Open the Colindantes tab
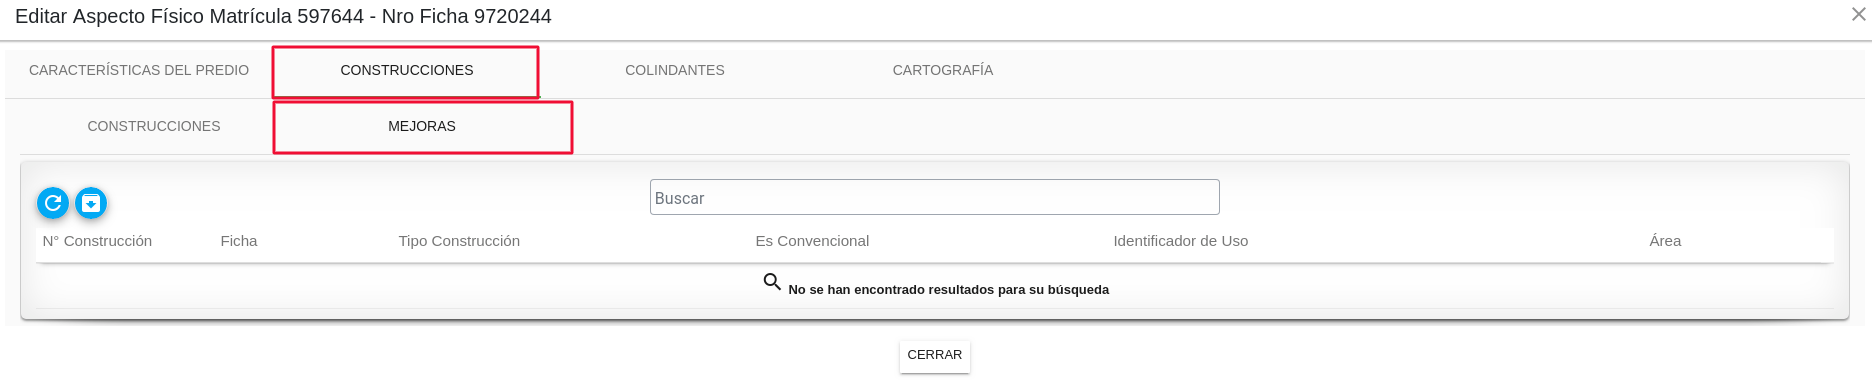 [x=675, y=70]
